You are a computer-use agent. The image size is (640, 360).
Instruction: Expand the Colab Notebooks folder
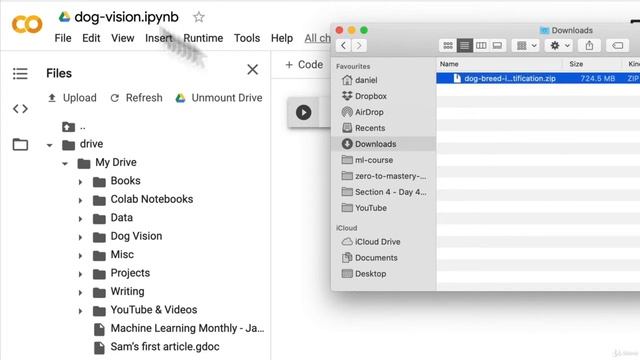[80, 200]
